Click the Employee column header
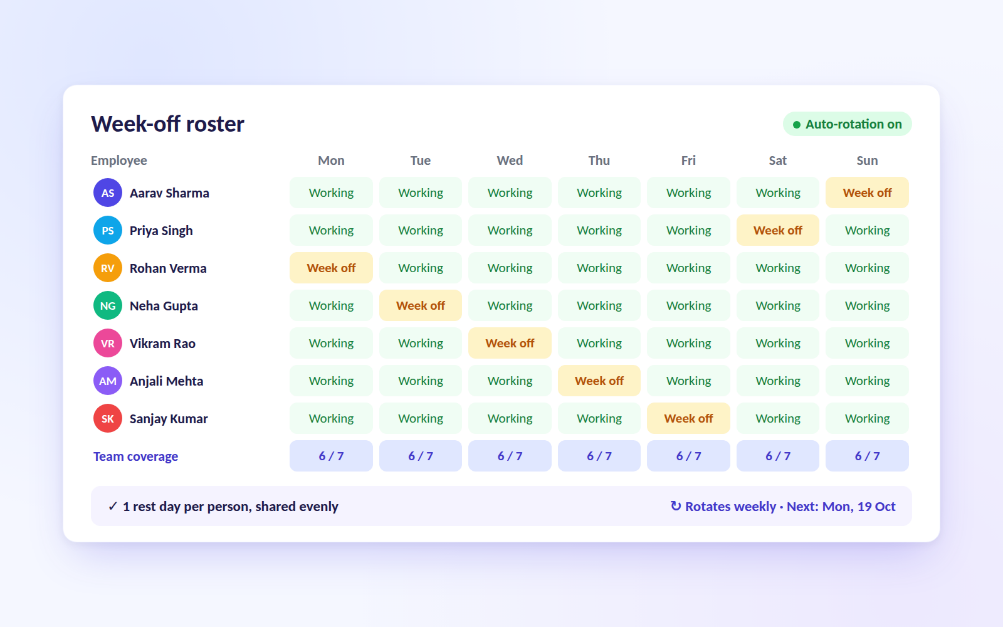Image resolution: width=1003 pixels, height=627 pixels. (x=119, y=161)
